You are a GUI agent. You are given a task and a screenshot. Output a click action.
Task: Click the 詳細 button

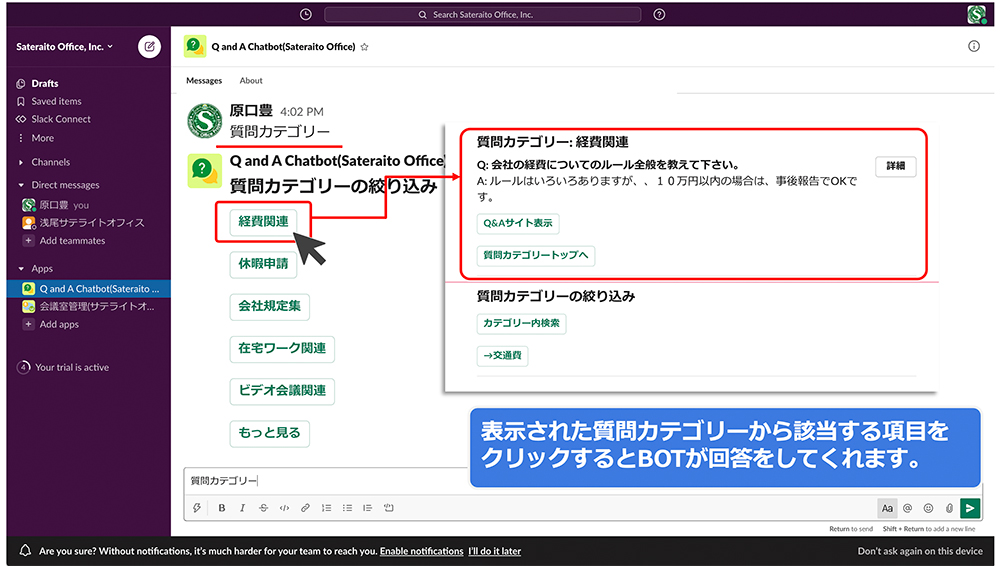[x=895, y=166]
